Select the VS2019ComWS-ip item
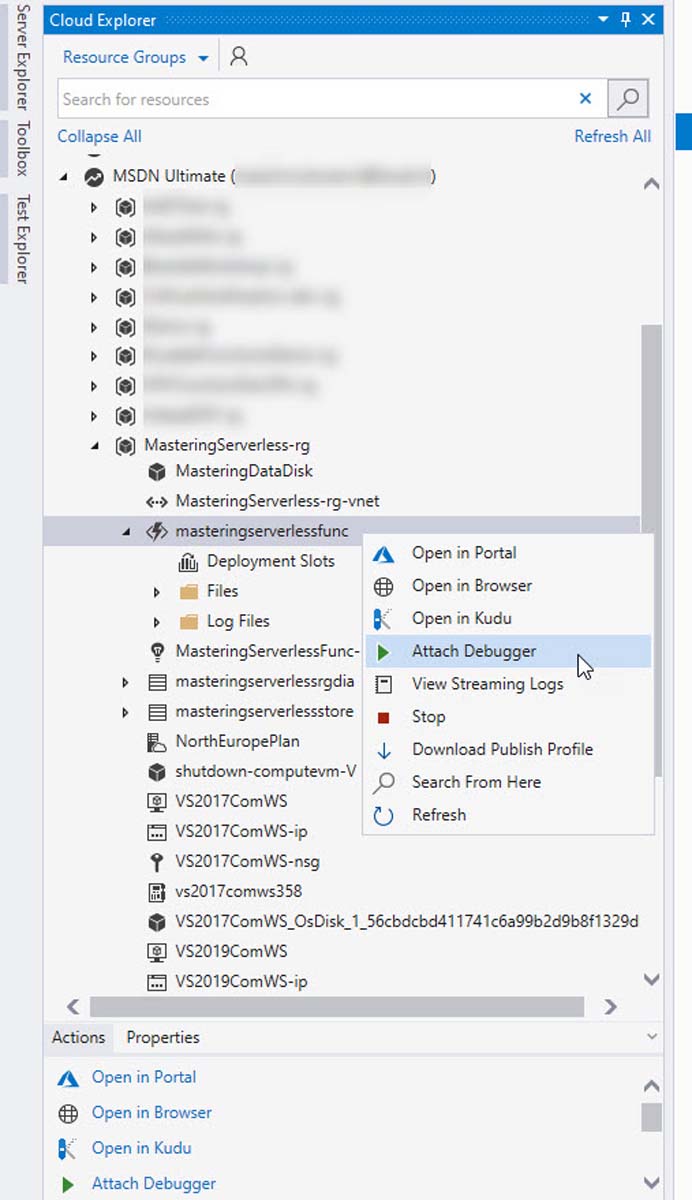 241,981
